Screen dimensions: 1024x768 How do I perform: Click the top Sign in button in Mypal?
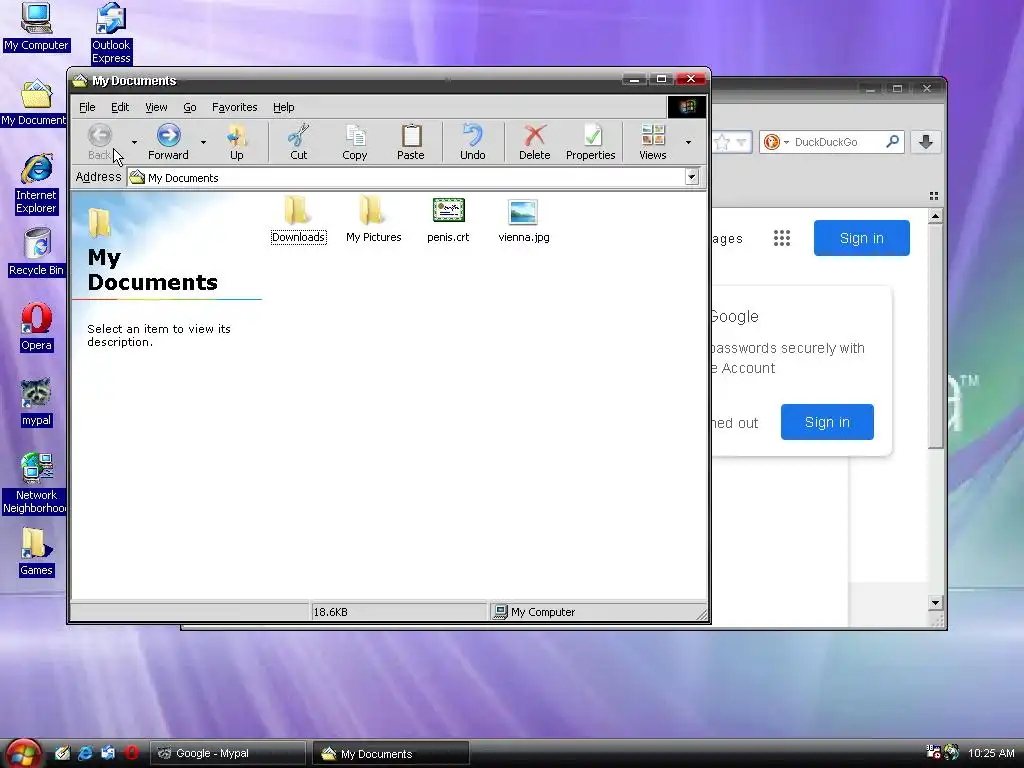(x=861, y=238)
